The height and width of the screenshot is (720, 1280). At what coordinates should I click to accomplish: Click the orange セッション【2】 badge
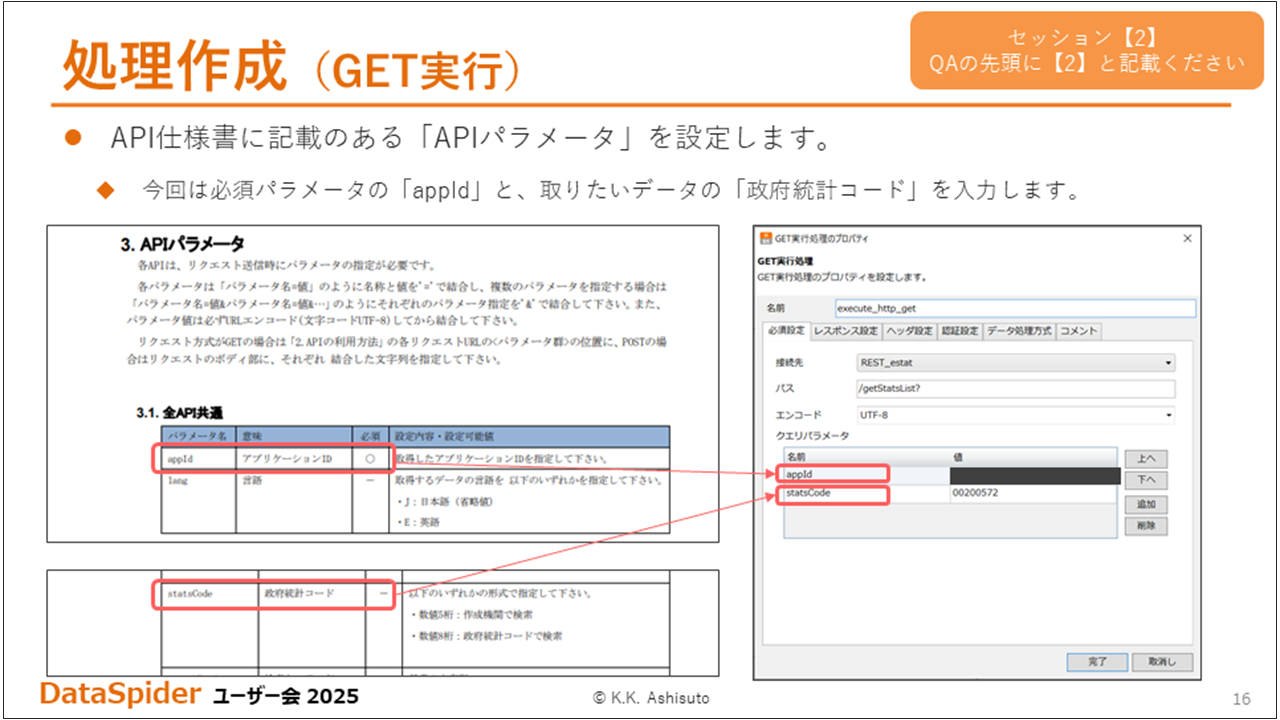(x=1087, y=51)
